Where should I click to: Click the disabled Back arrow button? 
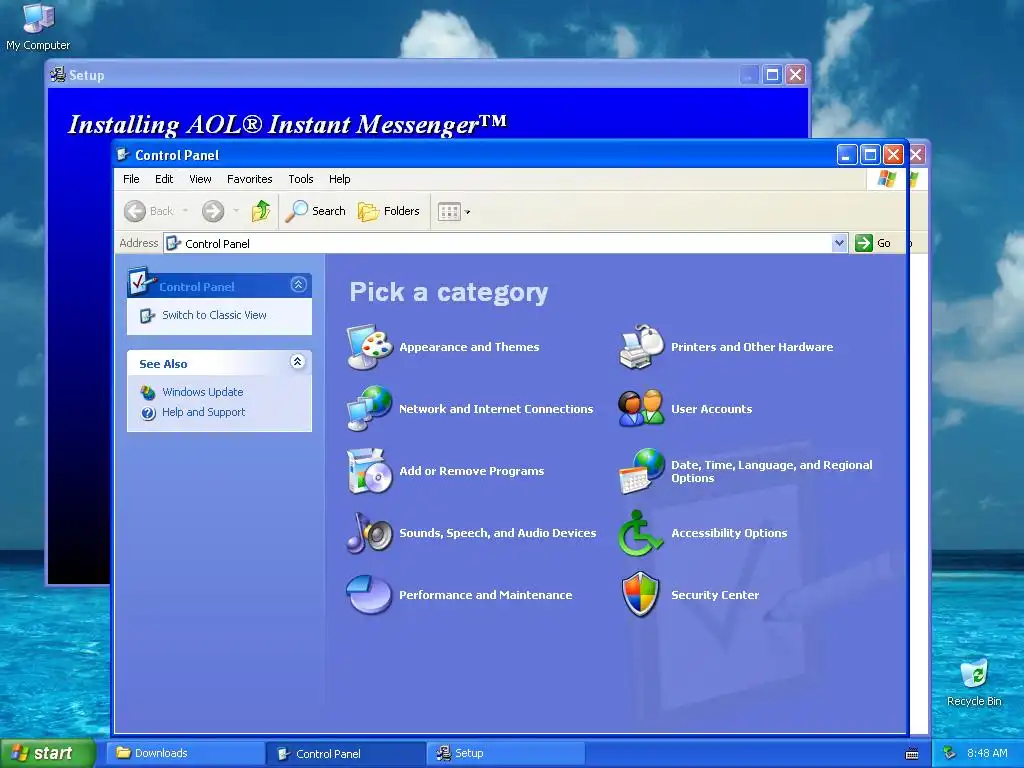click(149, 211)
